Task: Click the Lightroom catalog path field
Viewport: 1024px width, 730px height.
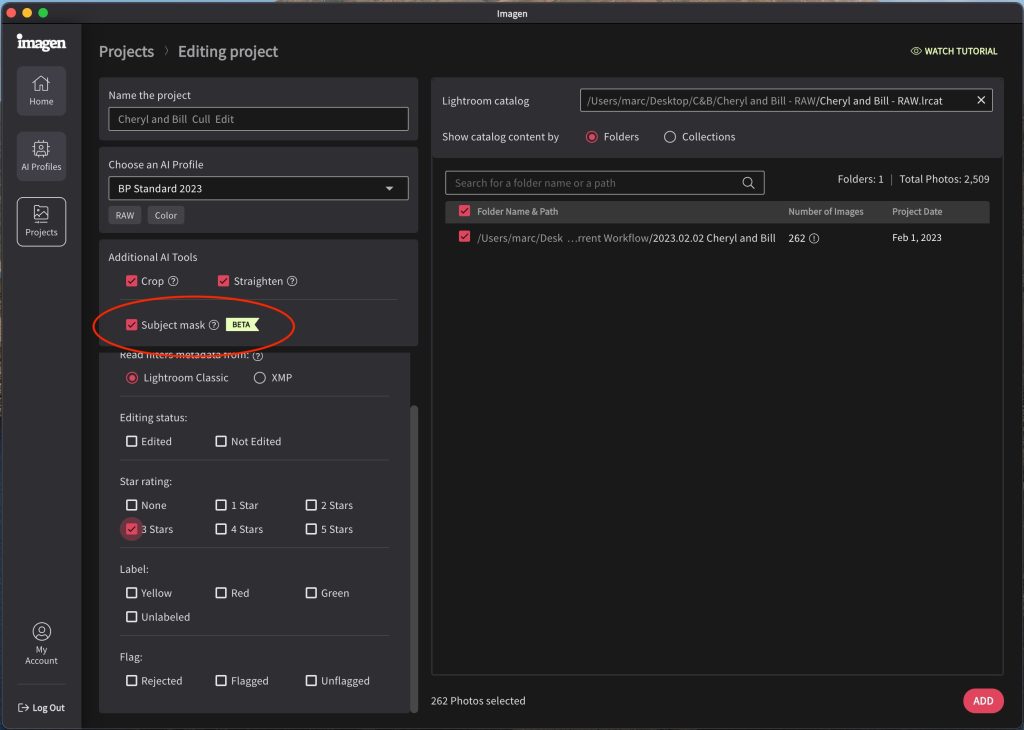Action: [786, 101]
